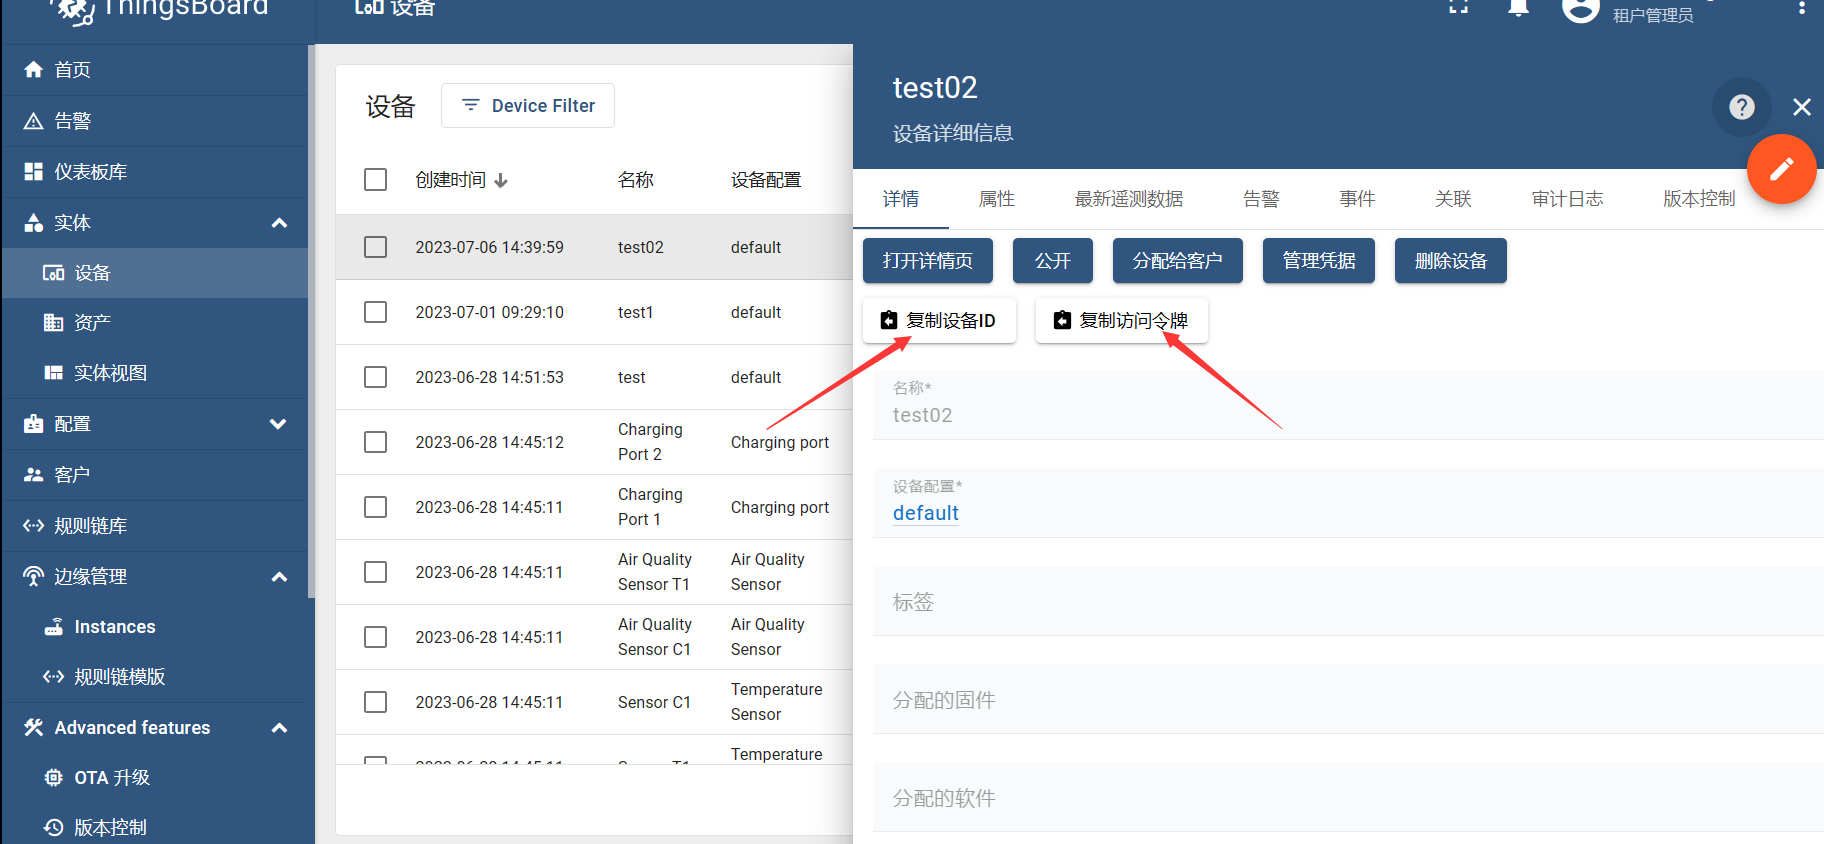Screen dimensions: 1824x844
Task: Click the 分配的软件 field
Action: (1348, 798)
